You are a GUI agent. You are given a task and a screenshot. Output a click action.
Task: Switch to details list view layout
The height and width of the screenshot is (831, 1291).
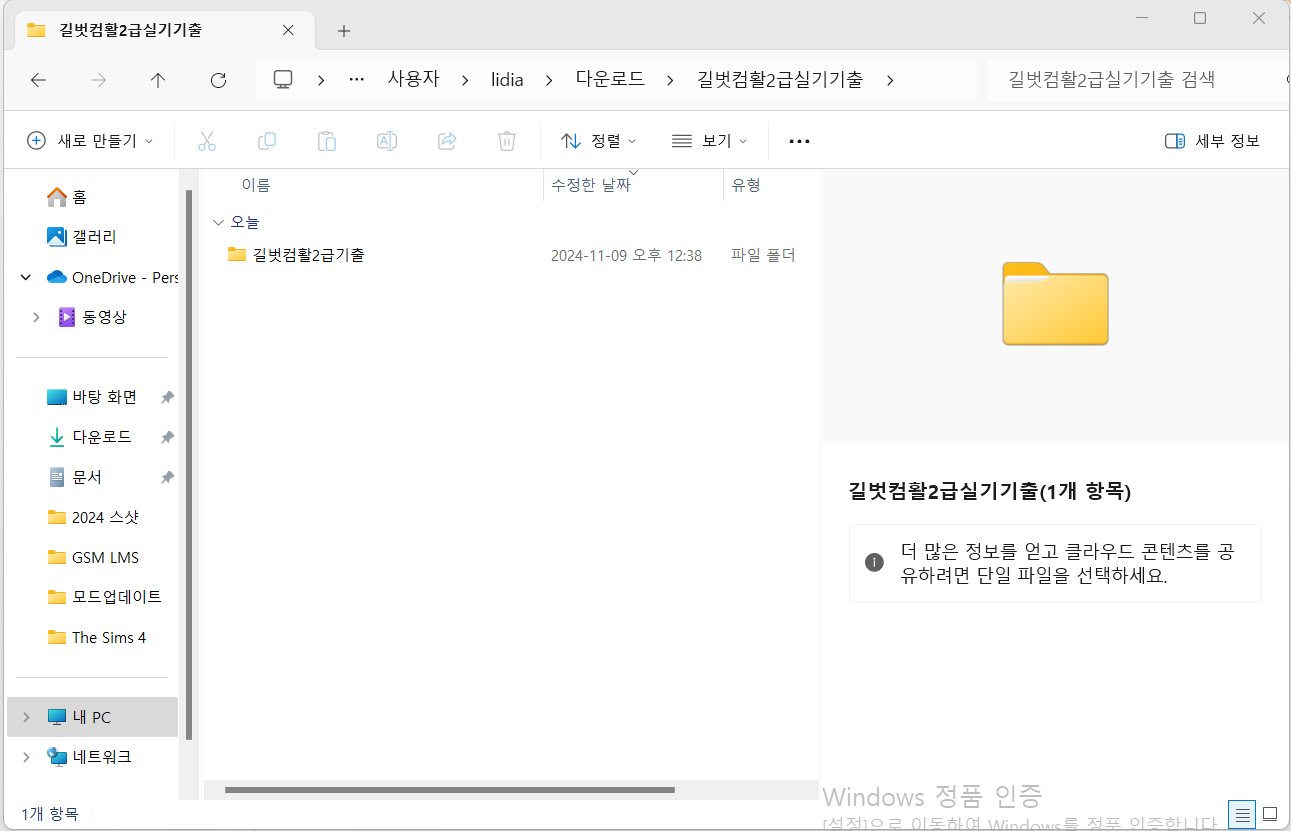click(x=1243, y=814)
